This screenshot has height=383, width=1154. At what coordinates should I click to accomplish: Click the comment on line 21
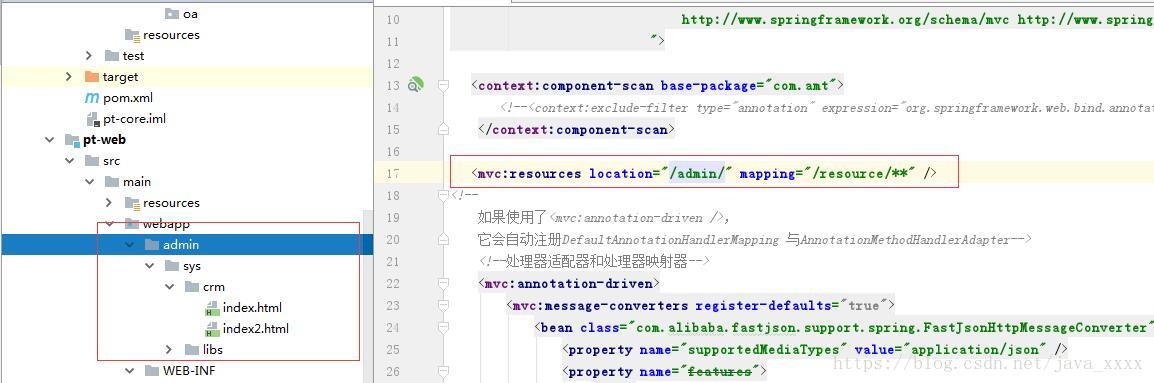coord(595,261)
